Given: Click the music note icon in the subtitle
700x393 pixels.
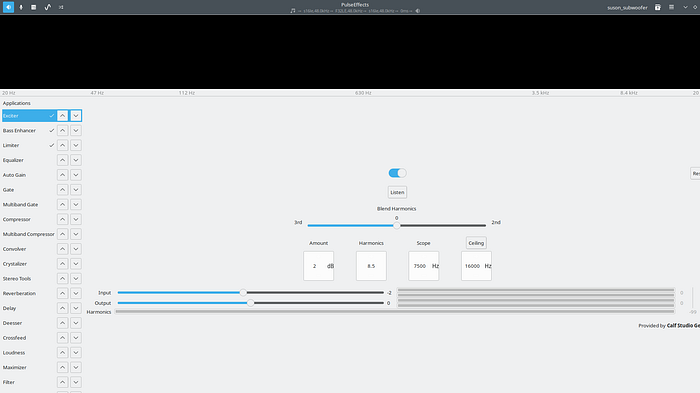Looking at the screenshot, I should (293, 11).
